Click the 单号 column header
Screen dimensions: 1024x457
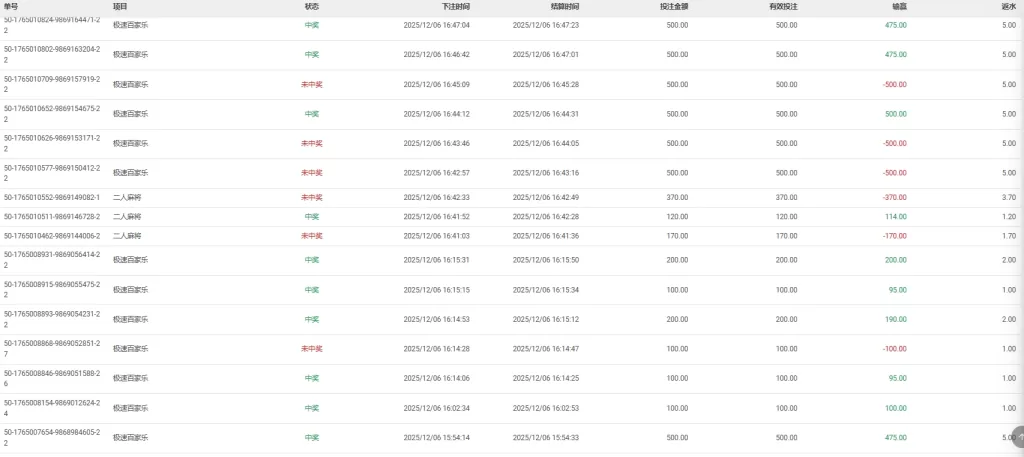pos(11,7)
